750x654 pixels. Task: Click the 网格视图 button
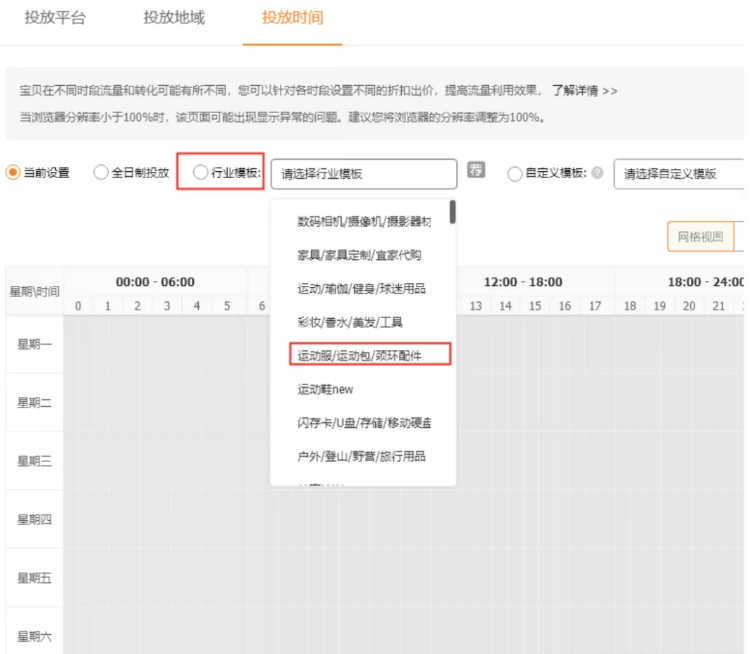click(x=701, y=236)
